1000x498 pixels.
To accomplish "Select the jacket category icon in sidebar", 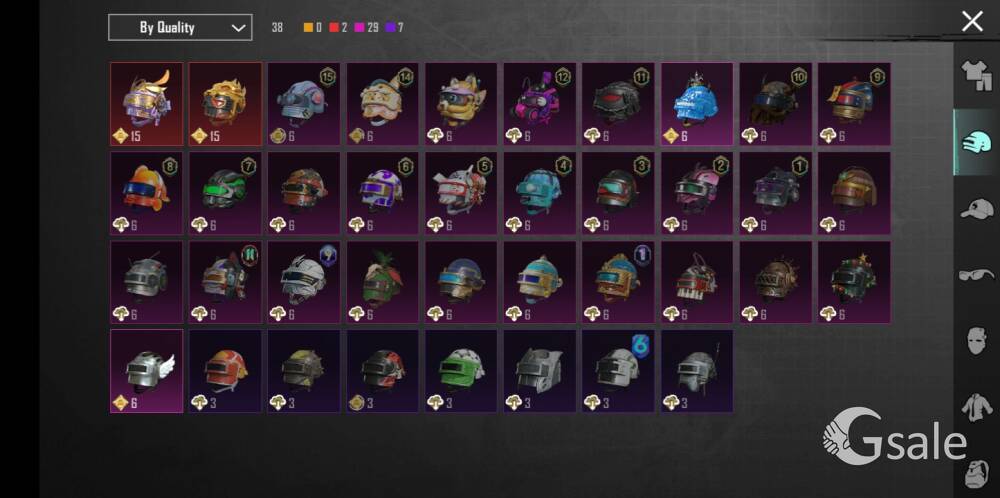I will (x=976, y=407).
